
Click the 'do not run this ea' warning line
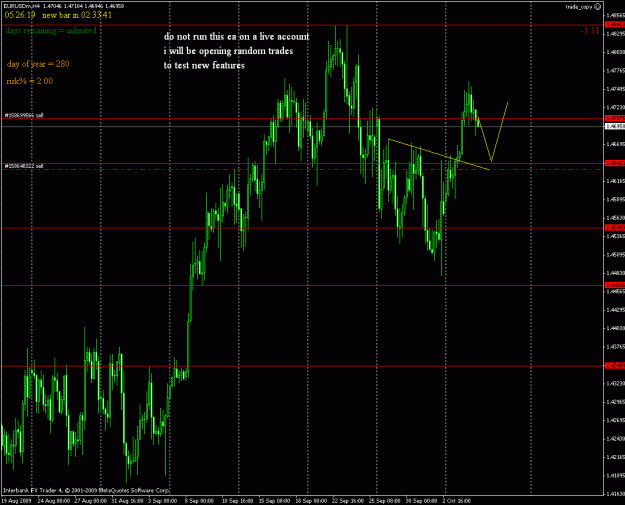236,37
